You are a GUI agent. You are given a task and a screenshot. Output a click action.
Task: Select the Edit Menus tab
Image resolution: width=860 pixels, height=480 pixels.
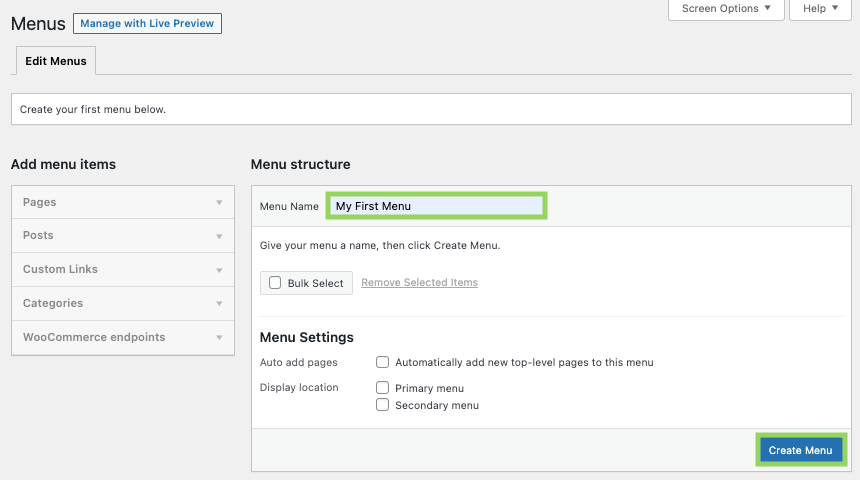point(56,61)
